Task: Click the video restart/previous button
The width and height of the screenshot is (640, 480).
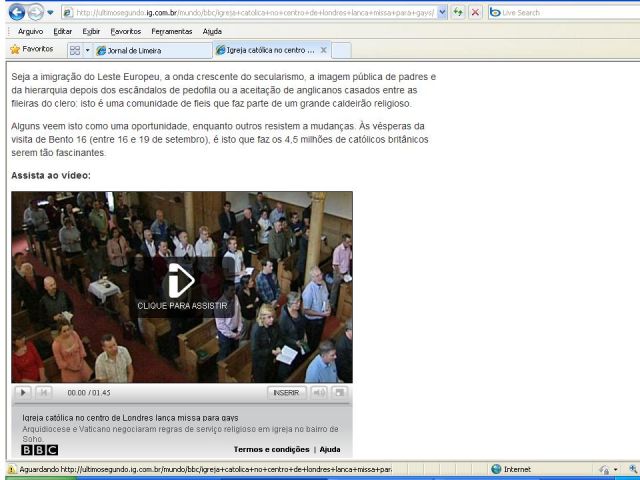Action: [x=43, y=393]
